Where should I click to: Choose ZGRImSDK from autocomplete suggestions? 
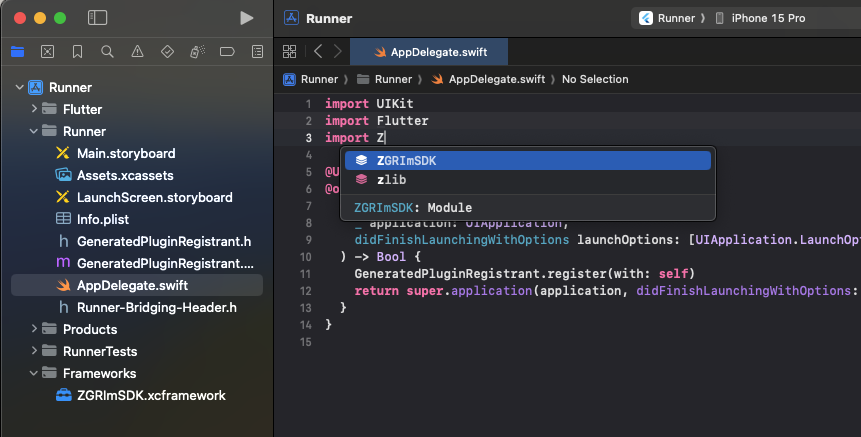point(528,160)
